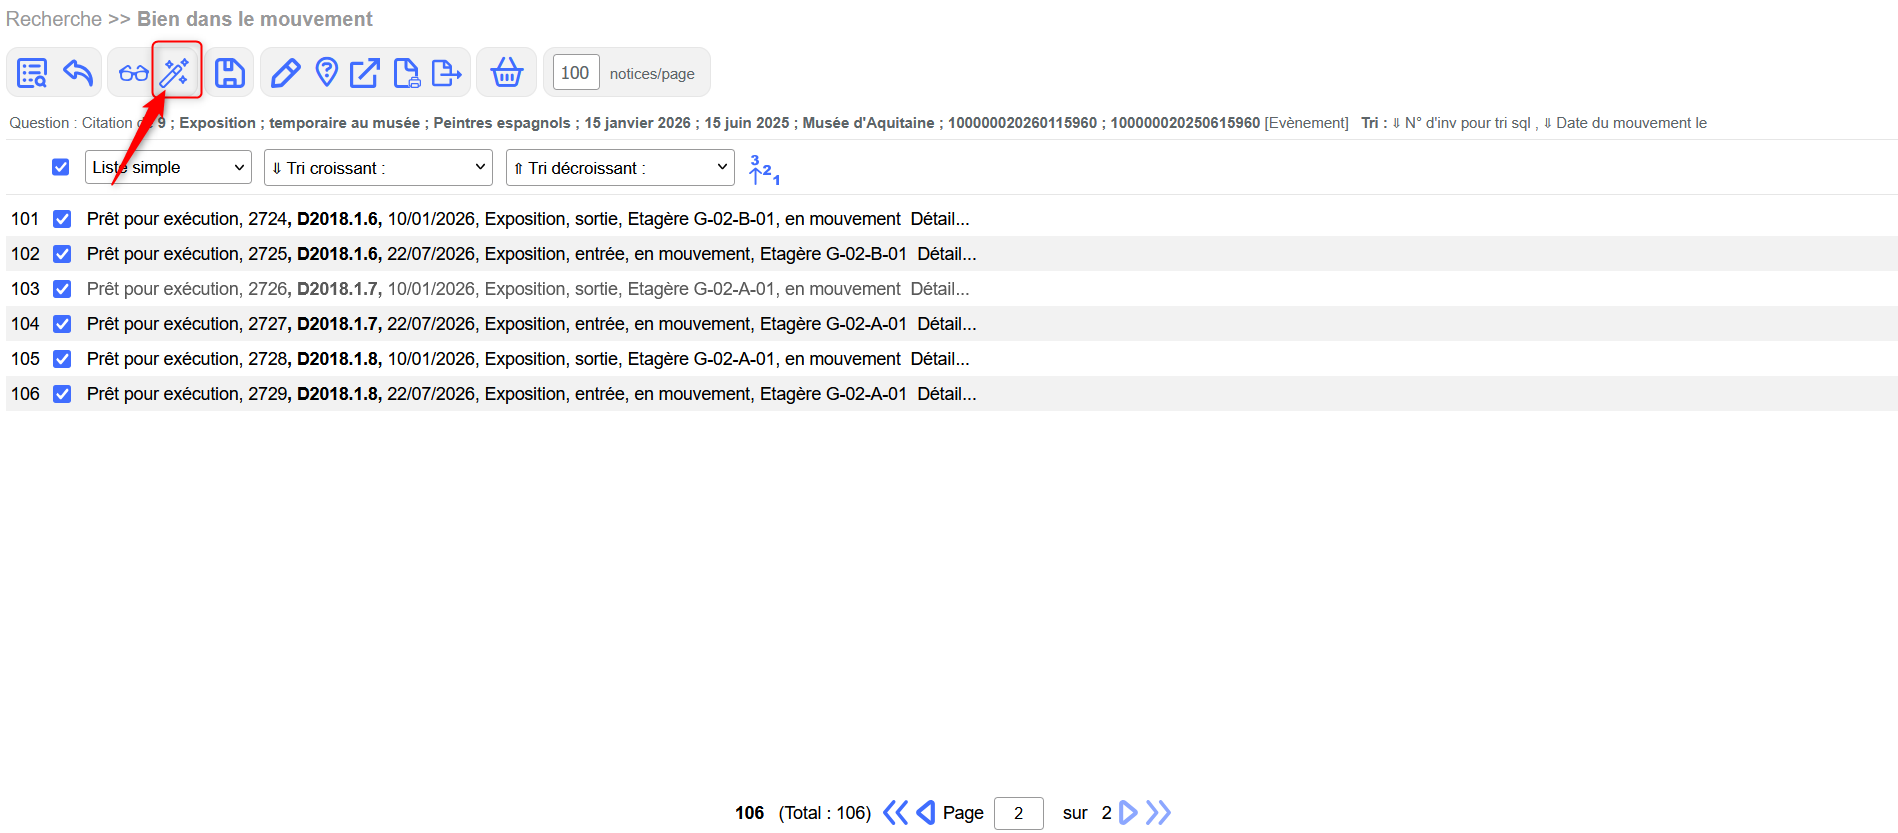Click the back arrow icon
The height and width of the screenshot is (833, 1898).
78,73
